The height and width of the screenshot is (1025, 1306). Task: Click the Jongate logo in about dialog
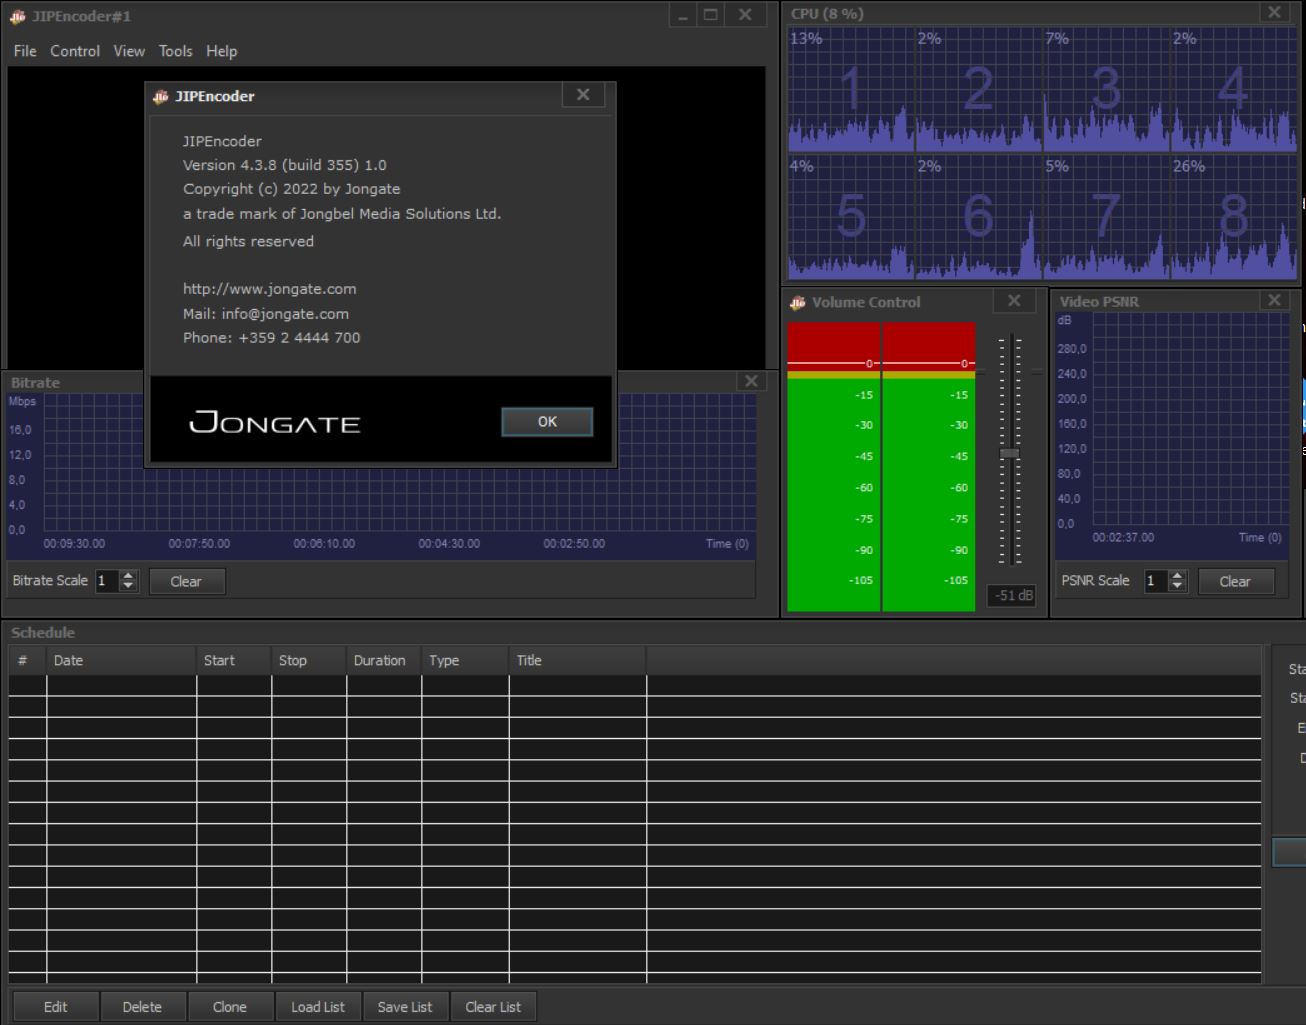click(x=275, y=422)
